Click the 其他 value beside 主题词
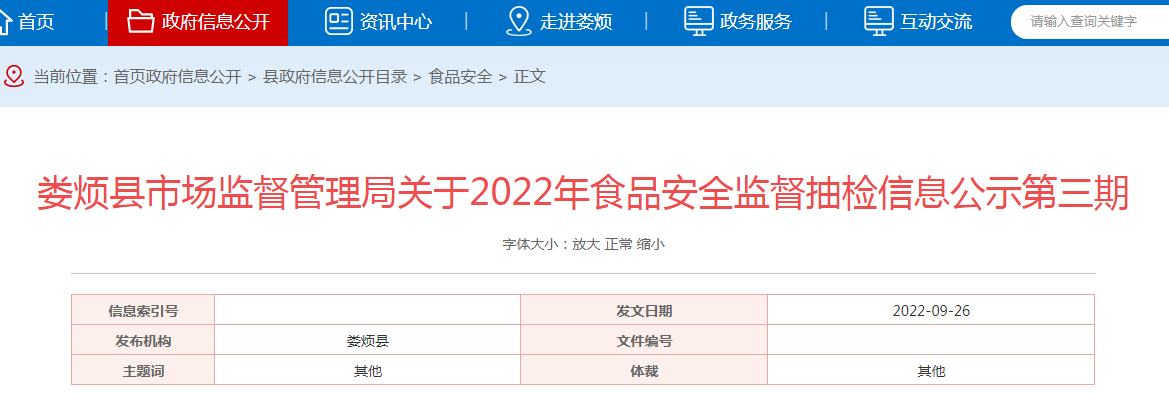The width and height of the screenshot is (1169, 394). [368, 370]
